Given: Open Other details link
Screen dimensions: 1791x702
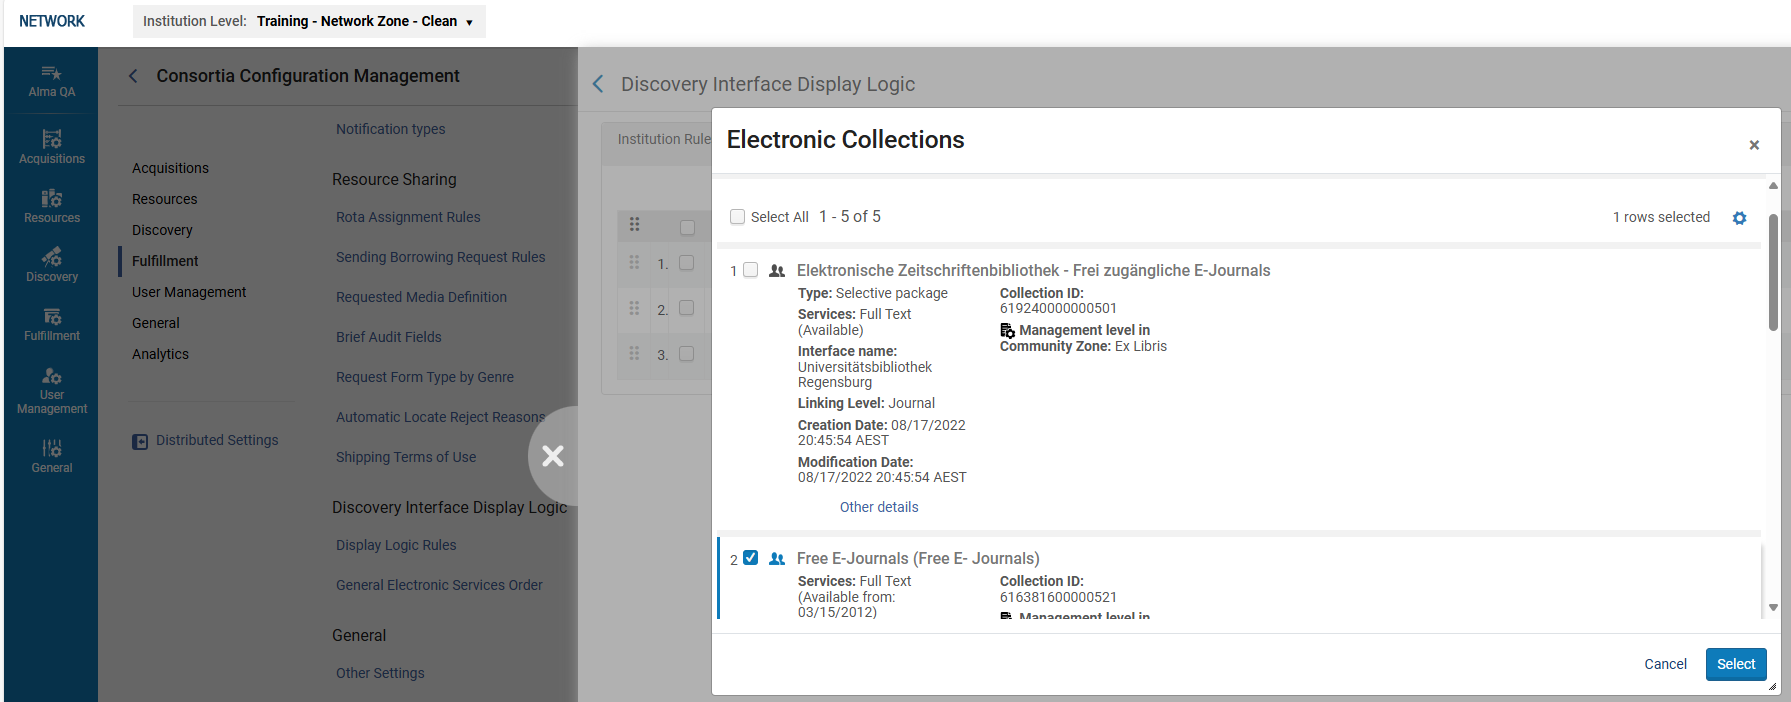Looking at the screenshot, I should [878, 507].
